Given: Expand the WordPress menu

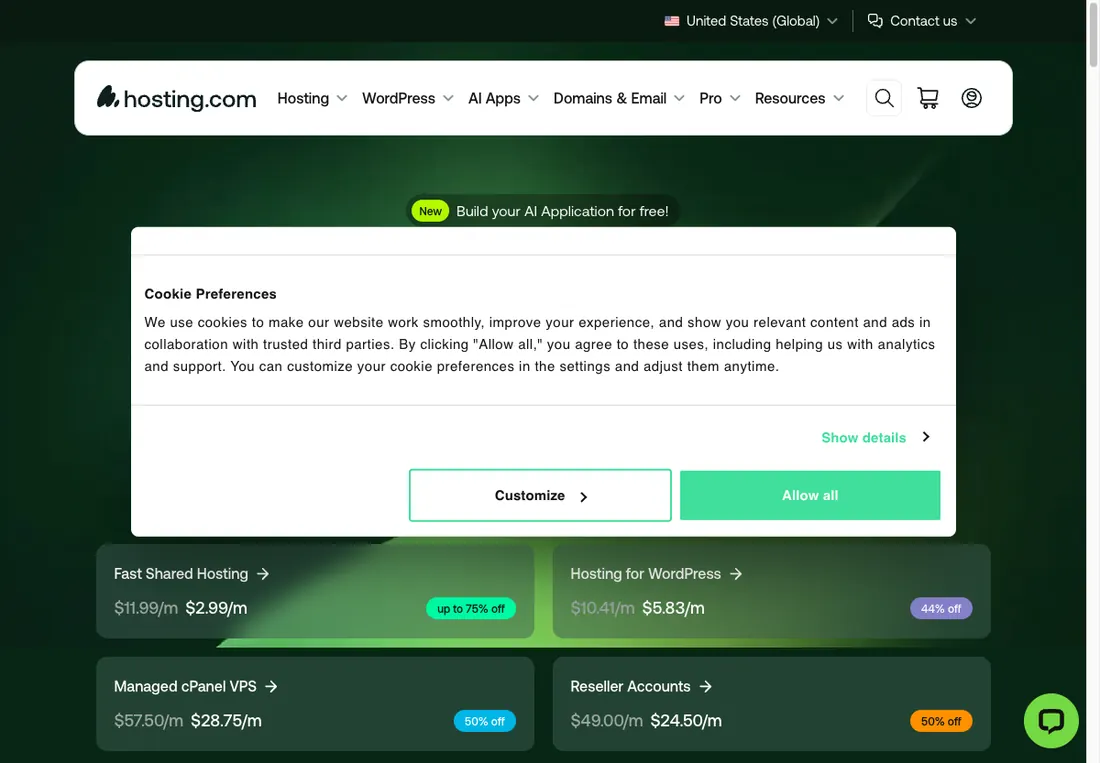Looking at the screenshot, I should [x=408, y=98].
